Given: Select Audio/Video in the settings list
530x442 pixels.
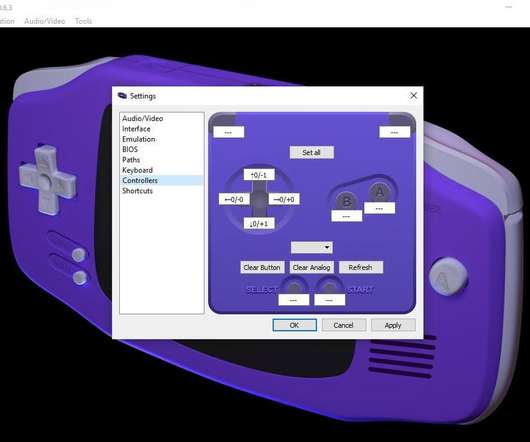Looking at the screenshot, I should coord(142,118).
